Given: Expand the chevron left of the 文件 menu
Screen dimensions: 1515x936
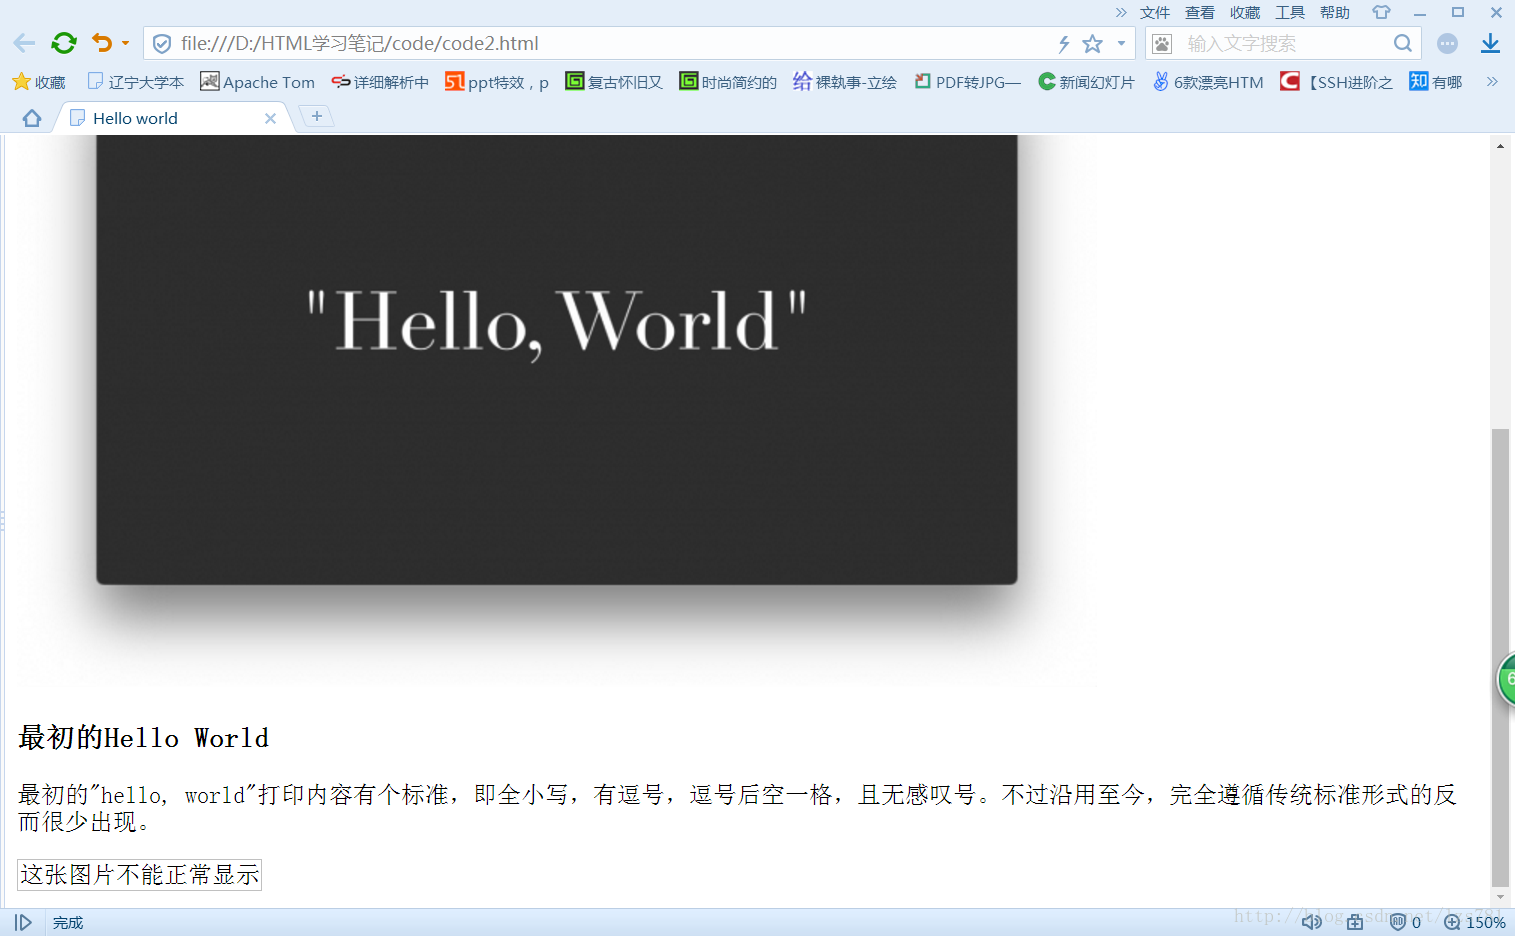Looking at the screenshot, I should (x=1121, y=13).
